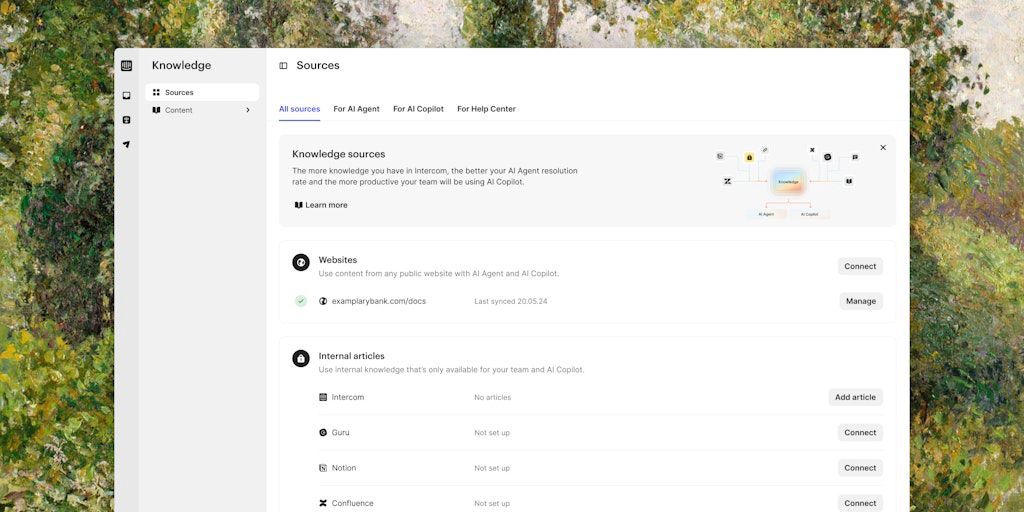This screenshot has height=512, width=1024.
Task: Click Add article for Intercom
Action: click(x=855, y=397)
